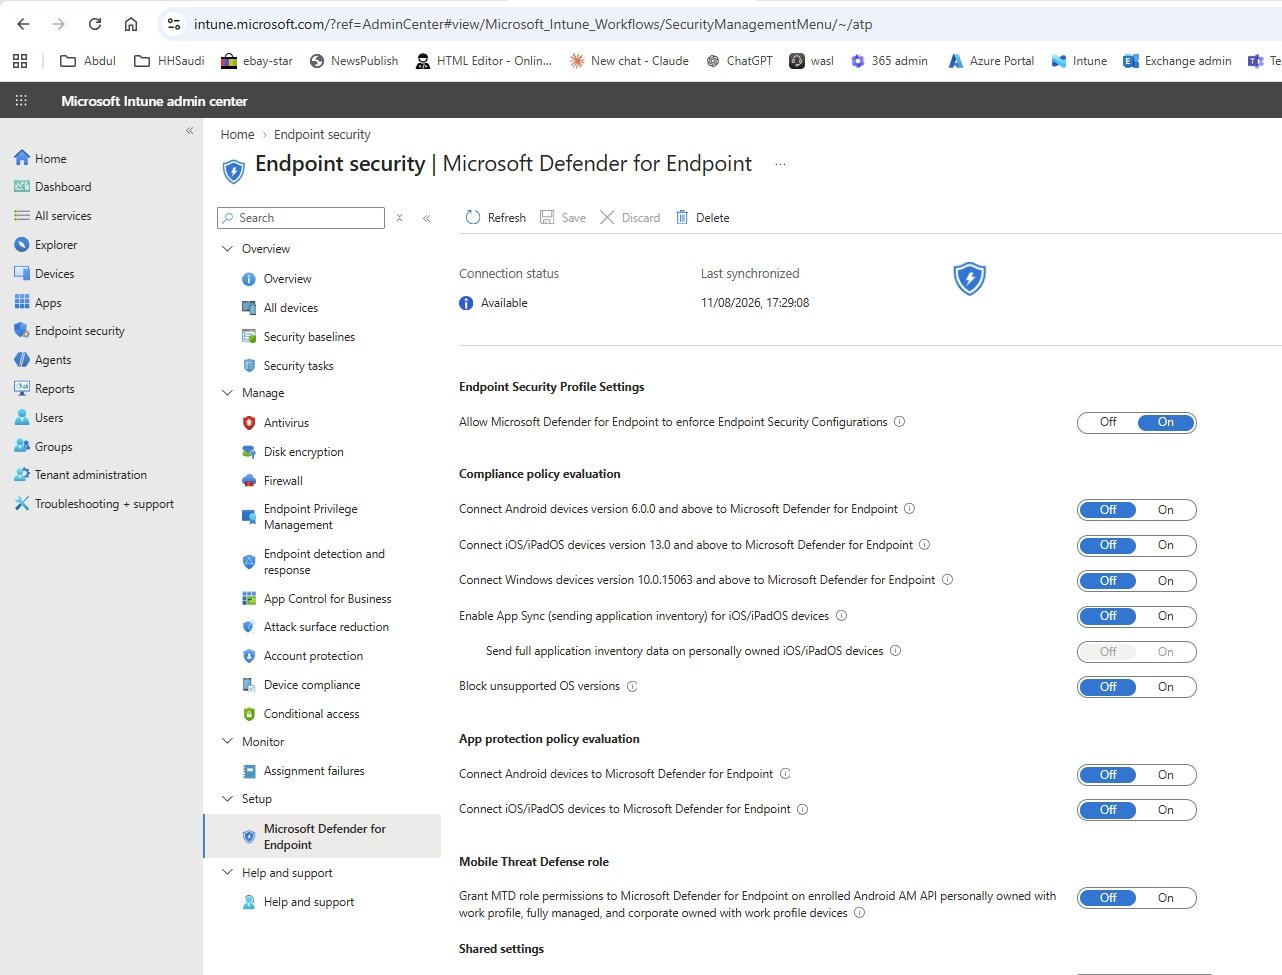Image resolution: width=1282 pixels, height=975 pixels.
Task: Collapse the Setup section chevron
Action: pos(227,799)
